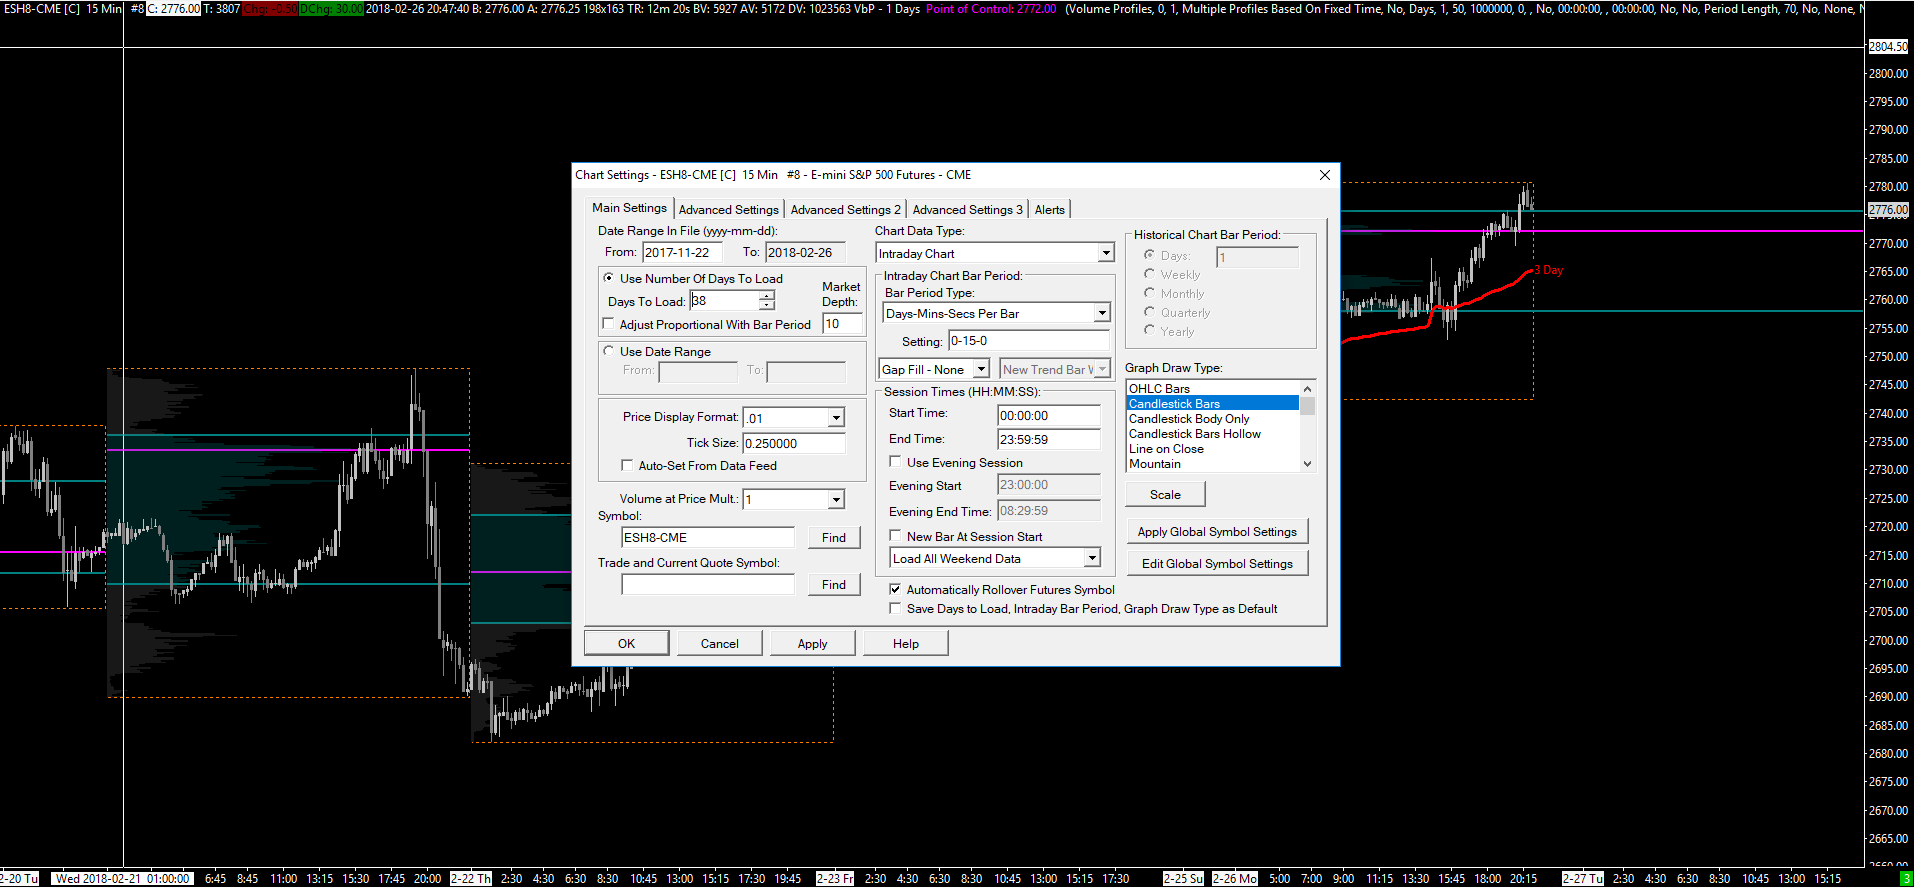The image size is (1914, 888).
Task: Open the Bar Period Type dropdown
Action: (x=1102, y=313)
